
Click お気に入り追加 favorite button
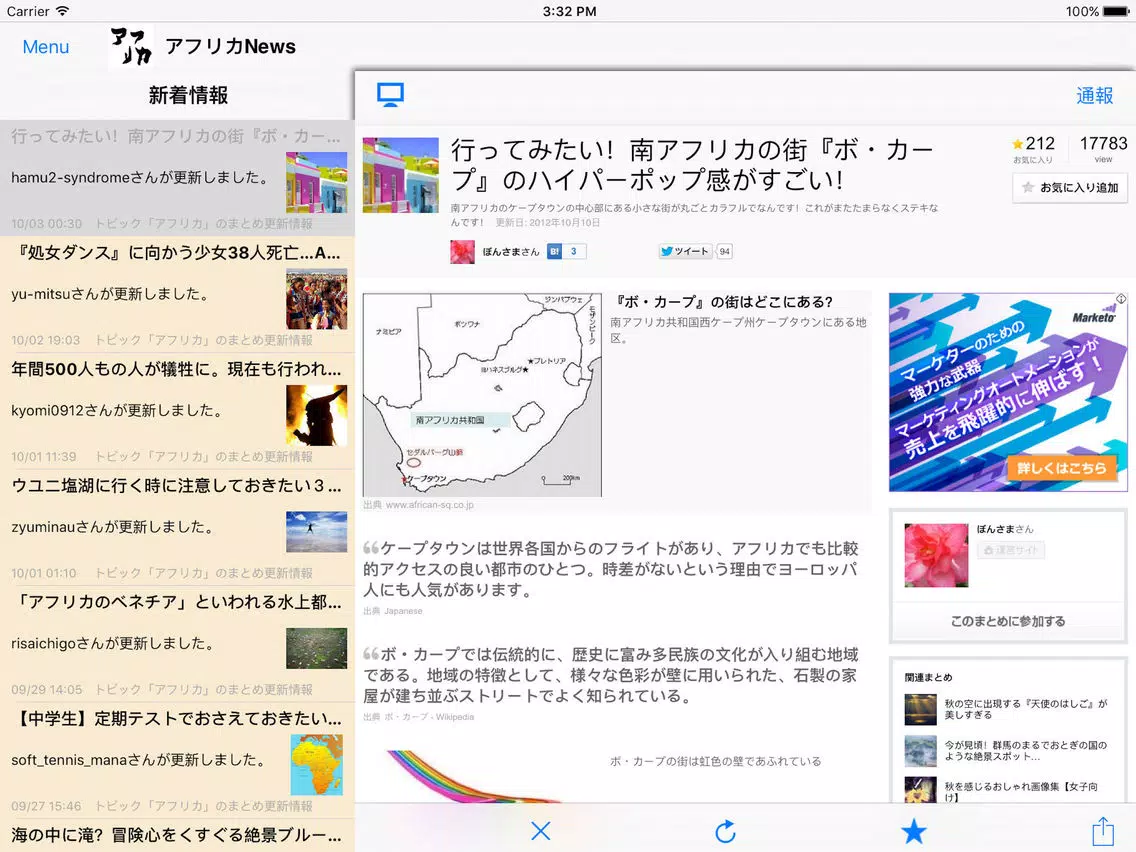1071,188
